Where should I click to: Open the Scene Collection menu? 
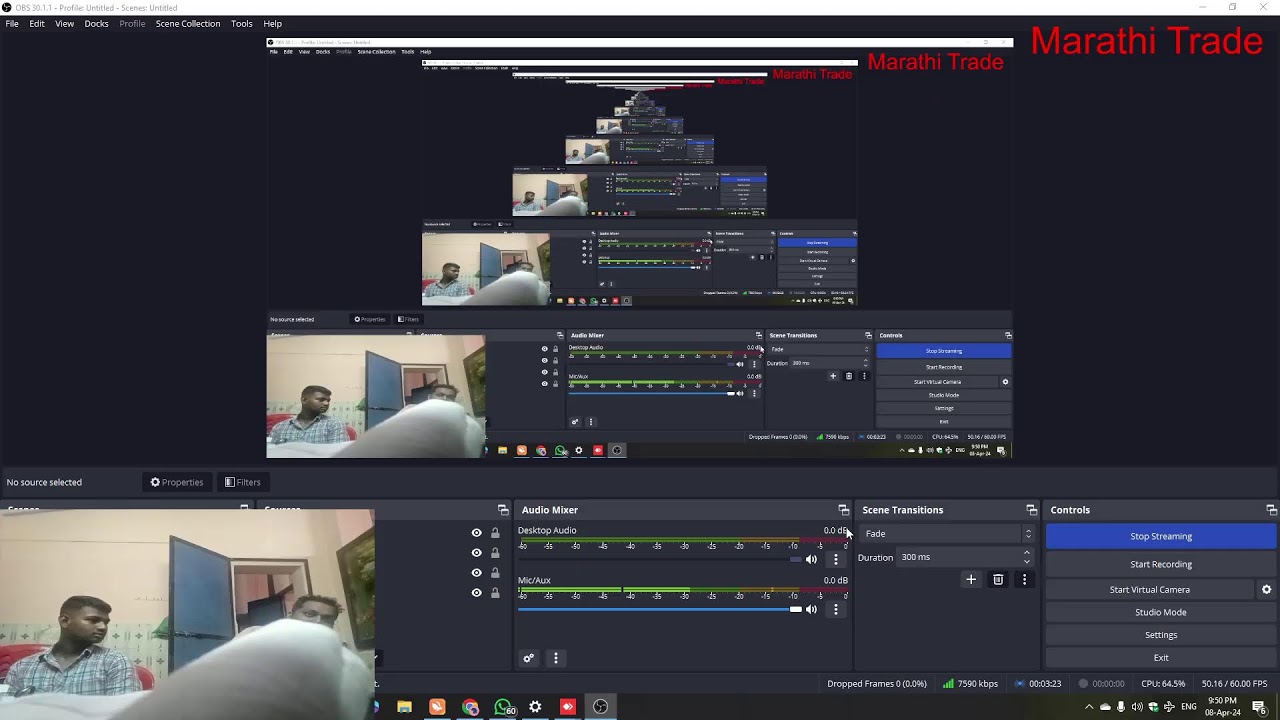(188, 23)
